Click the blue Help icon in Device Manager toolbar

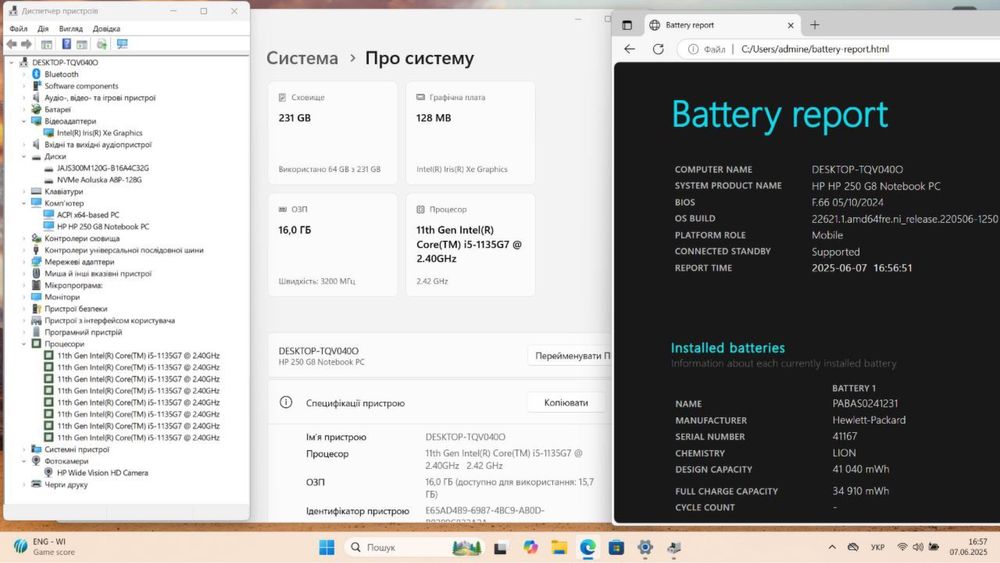click(66, 44)
